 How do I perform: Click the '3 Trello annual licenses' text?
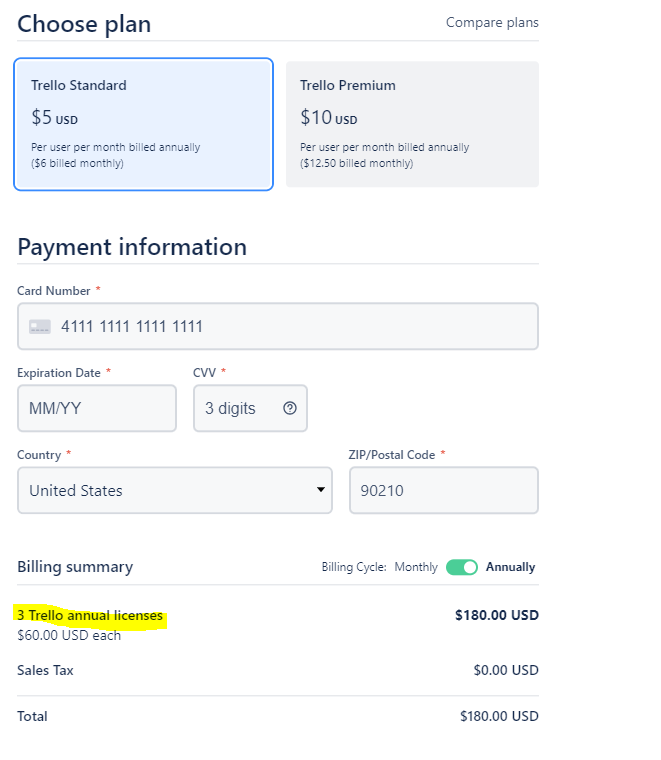coord(90,615)
